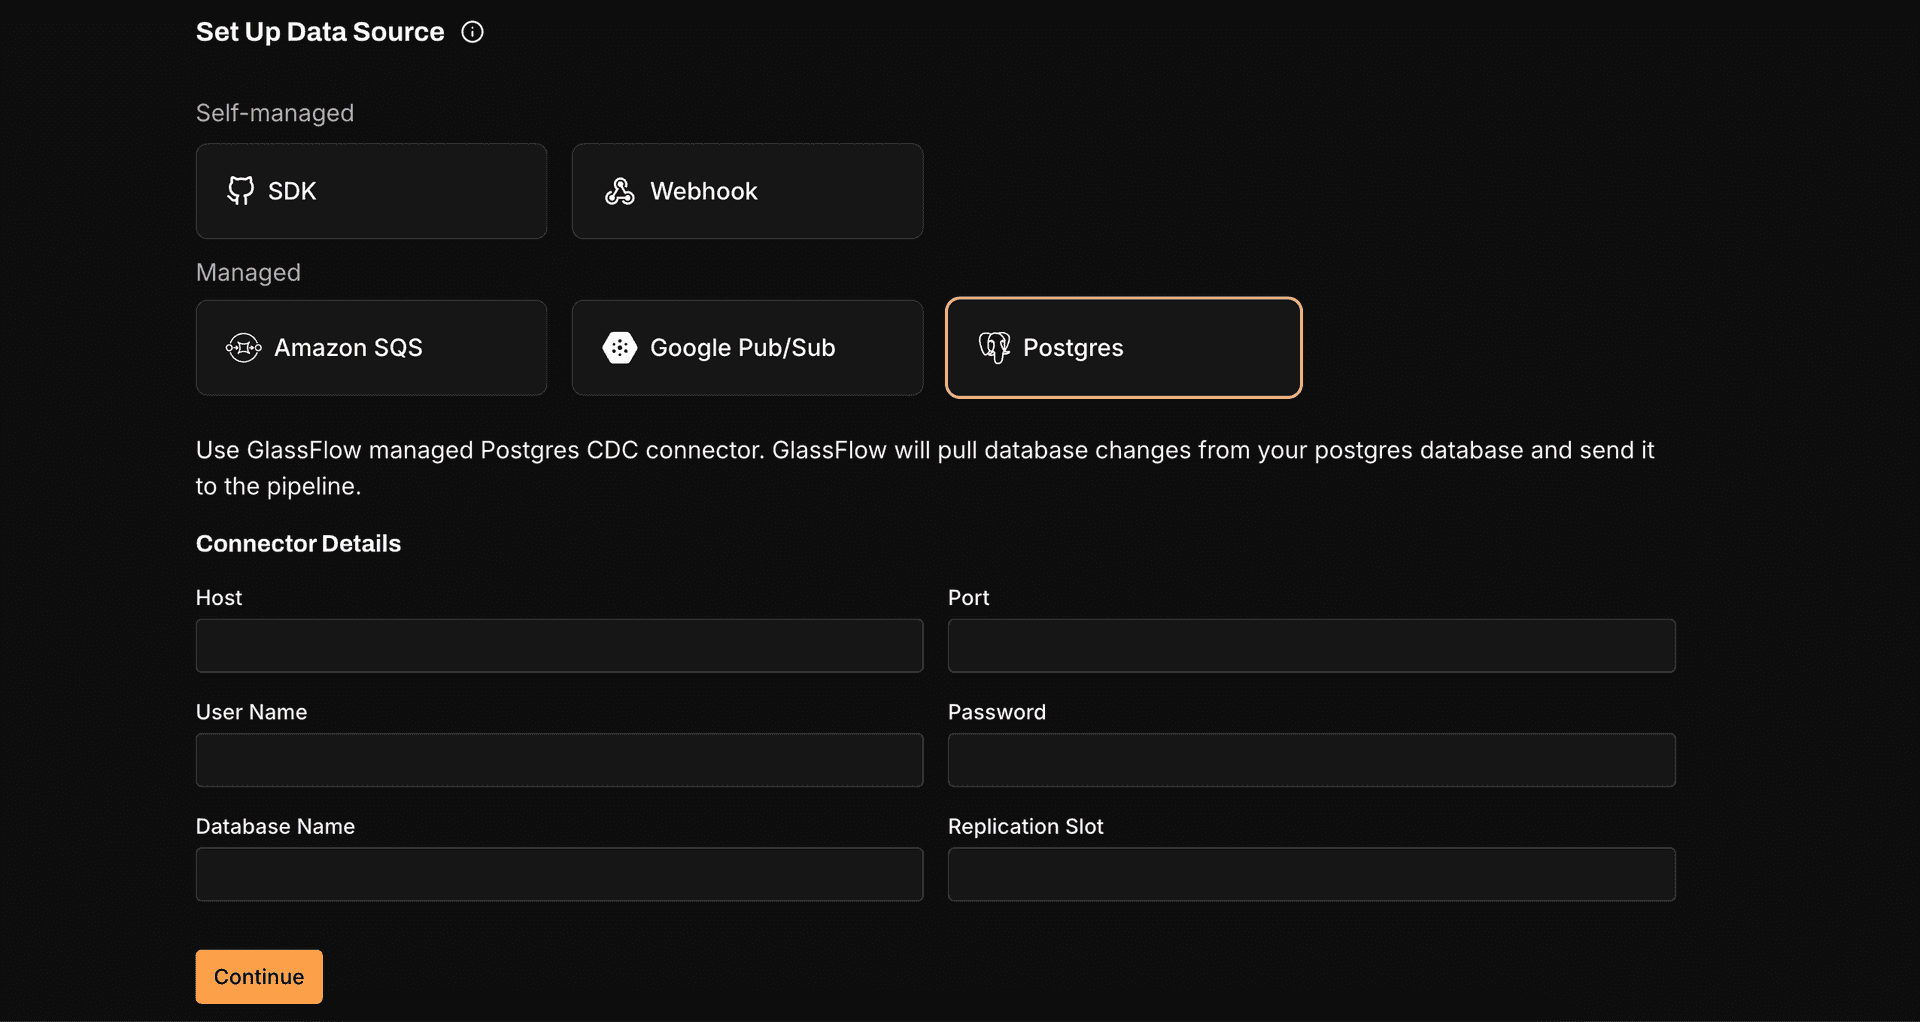
Task: Click the Webhook icon on its card
Action: click(619, 191)
